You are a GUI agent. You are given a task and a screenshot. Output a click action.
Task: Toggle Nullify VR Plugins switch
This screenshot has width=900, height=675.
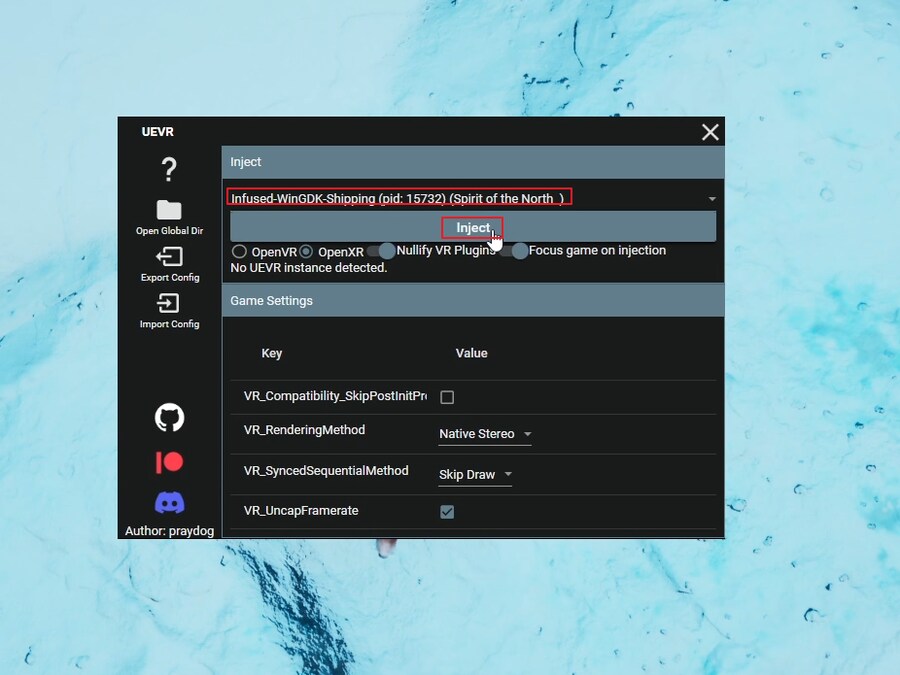tap(381, 251)
